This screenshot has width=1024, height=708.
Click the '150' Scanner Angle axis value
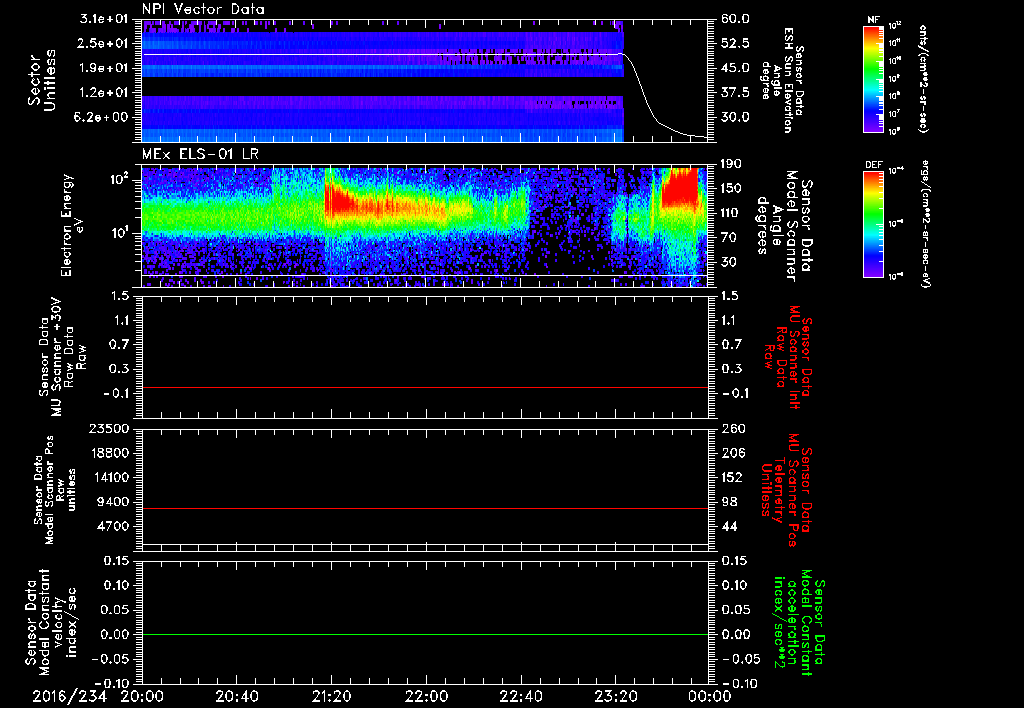coord(731,189)
